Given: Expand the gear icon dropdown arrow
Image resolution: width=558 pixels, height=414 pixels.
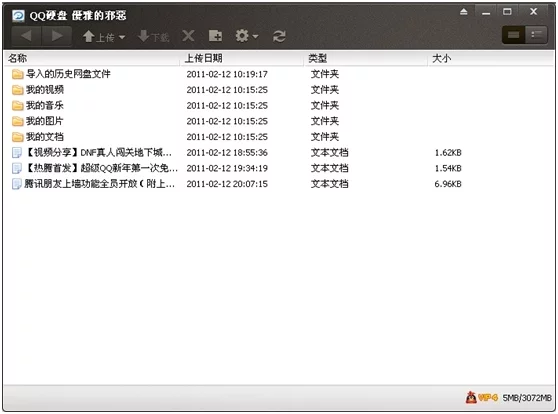Looking at the screenshot, I should pos(255,36).
